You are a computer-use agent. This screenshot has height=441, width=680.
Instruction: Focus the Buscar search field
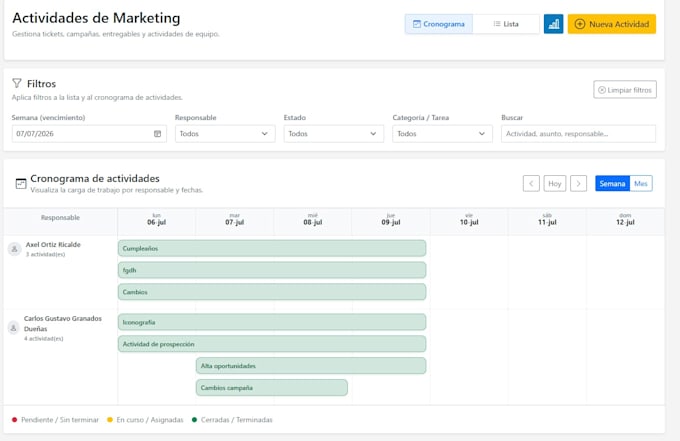pyautogui.click(x=579, y=134)
